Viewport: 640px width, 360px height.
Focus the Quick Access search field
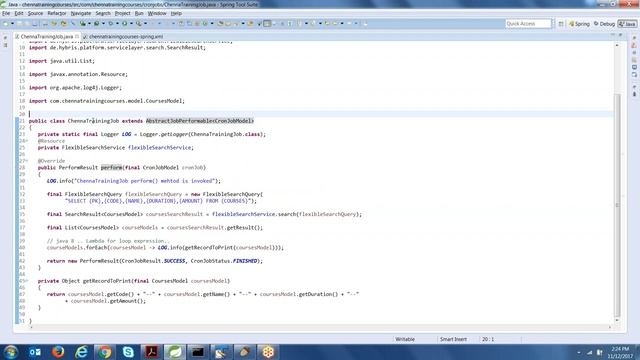528,24
